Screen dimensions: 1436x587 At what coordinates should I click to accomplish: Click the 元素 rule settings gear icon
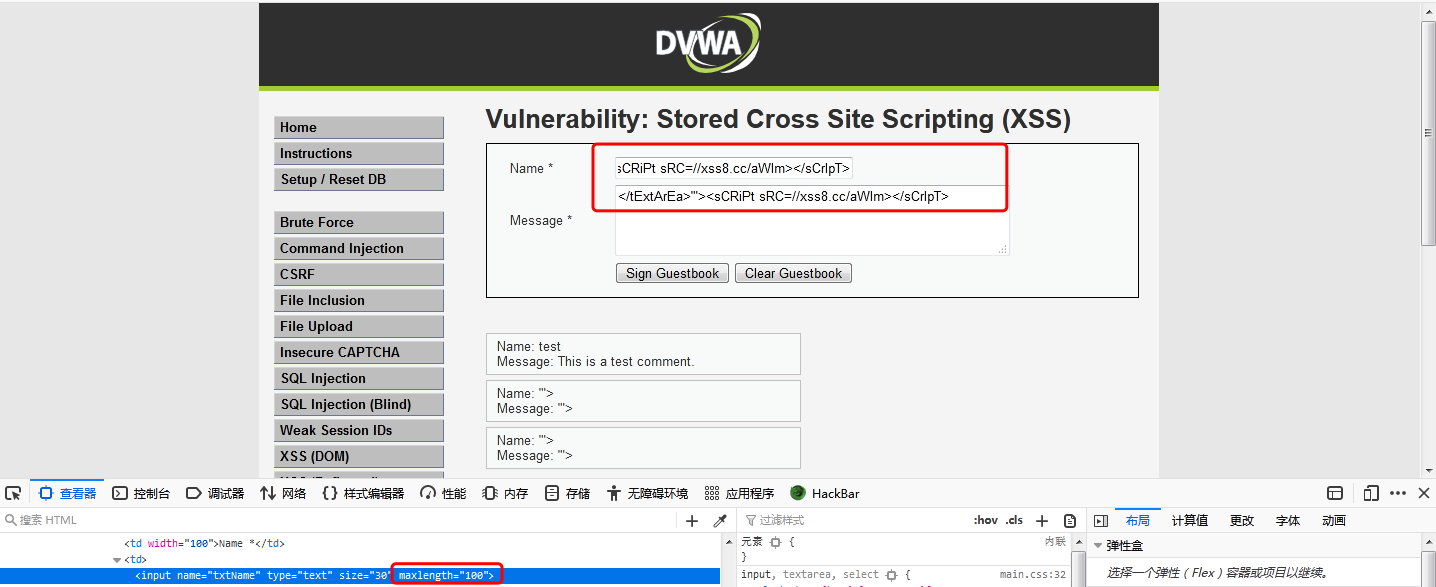(x=775, y=541)
